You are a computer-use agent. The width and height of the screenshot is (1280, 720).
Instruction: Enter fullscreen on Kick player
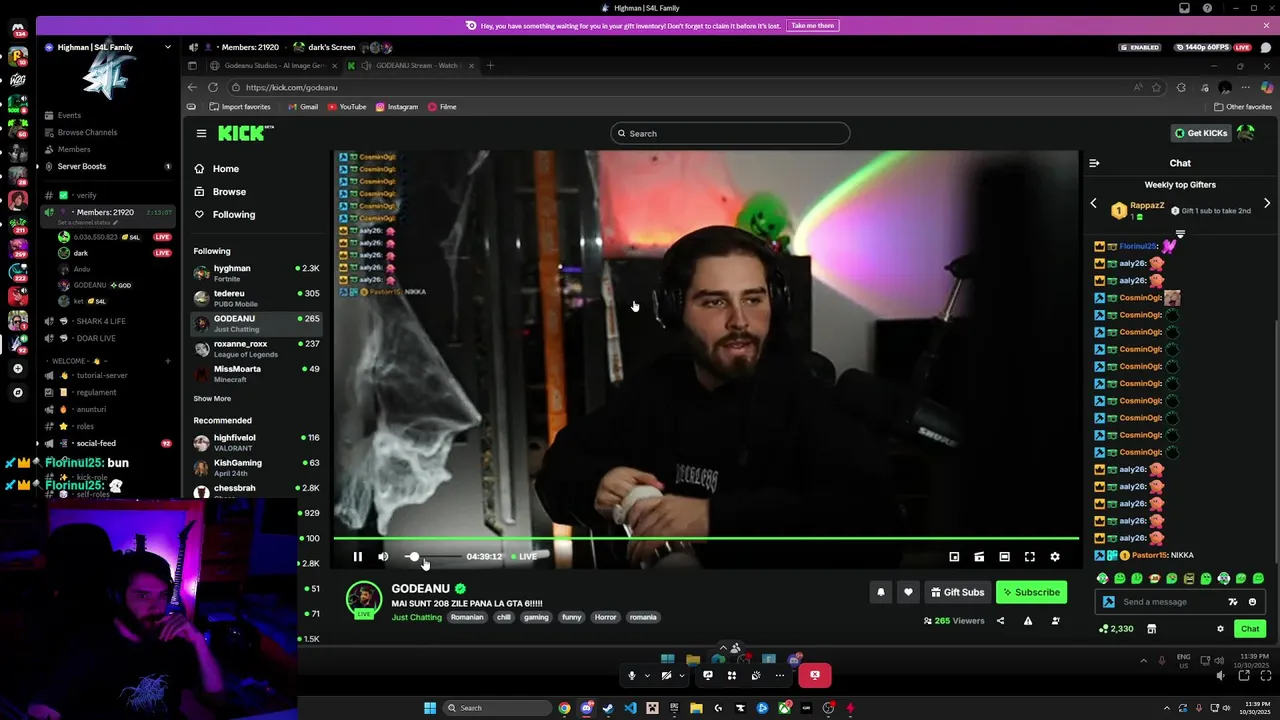click(x=1030, y=557)
